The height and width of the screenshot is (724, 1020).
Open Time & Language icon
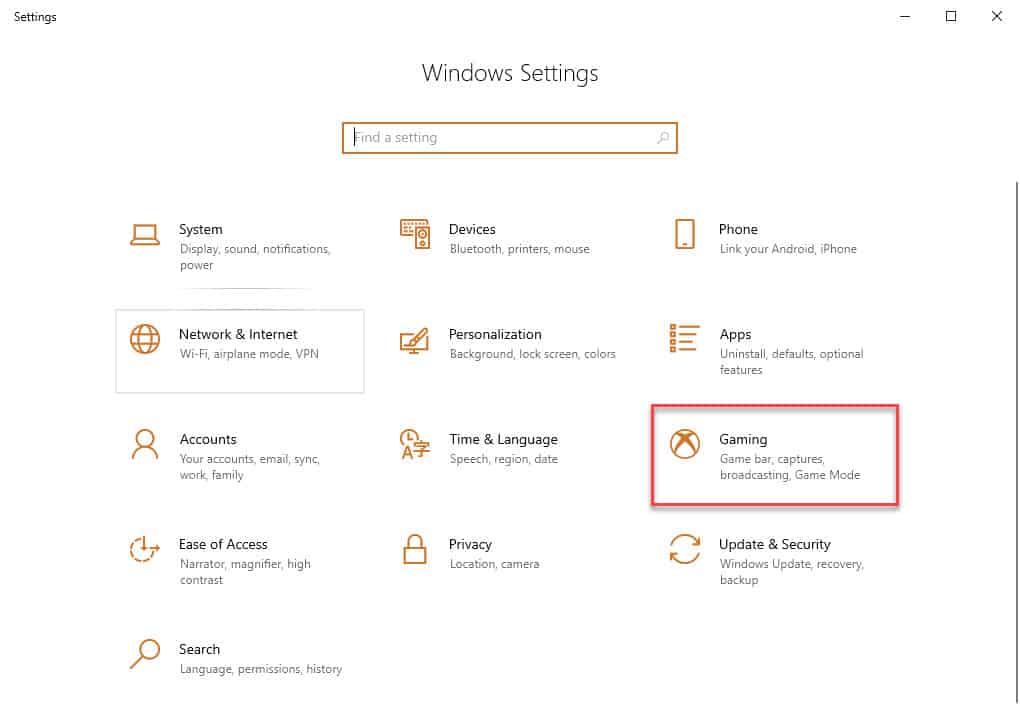(x=415, y=444)
